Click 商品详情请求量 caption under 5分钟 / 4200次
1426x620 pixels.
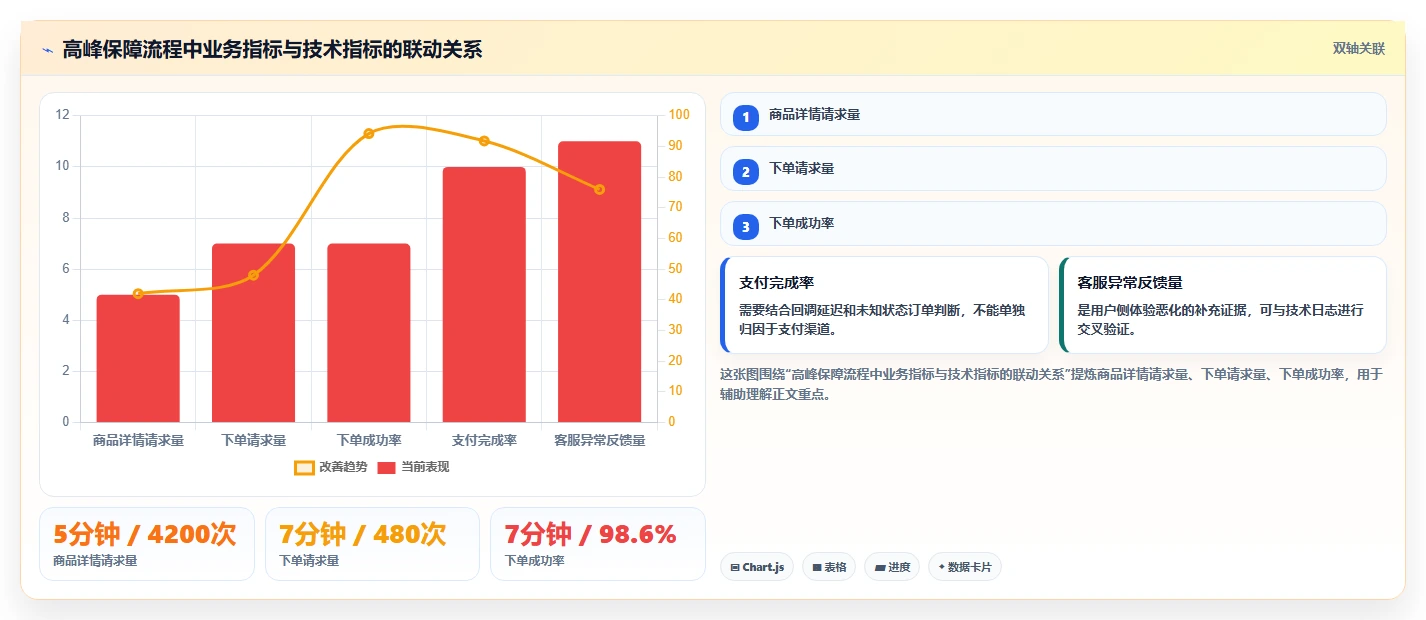(95, 561)
